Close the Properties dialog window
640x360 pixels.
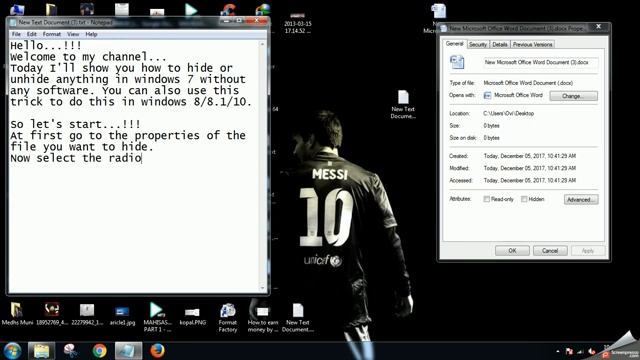click(x=598, y=27)
